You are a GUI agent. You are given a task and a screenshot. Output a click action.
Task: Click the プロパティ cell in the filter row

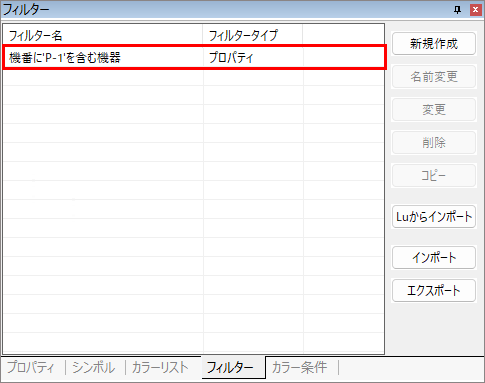(x=231, y=58)
